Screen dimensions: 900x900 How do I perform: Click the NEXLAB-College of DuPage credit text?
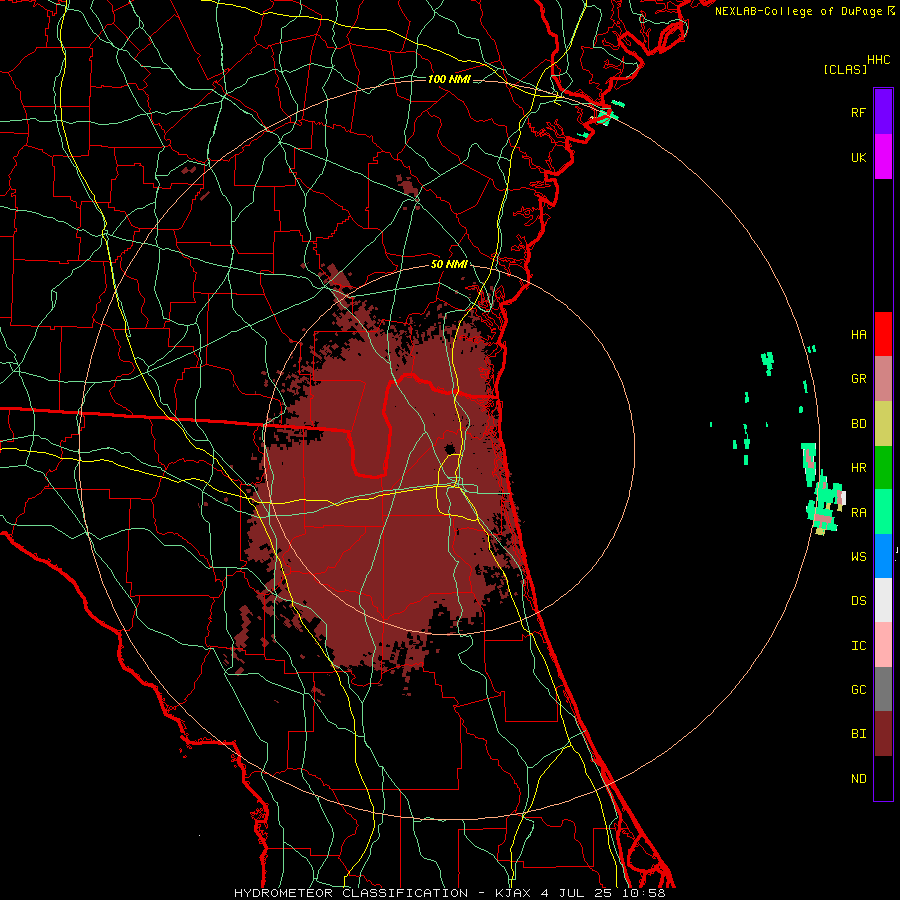[x=798, y=11]
